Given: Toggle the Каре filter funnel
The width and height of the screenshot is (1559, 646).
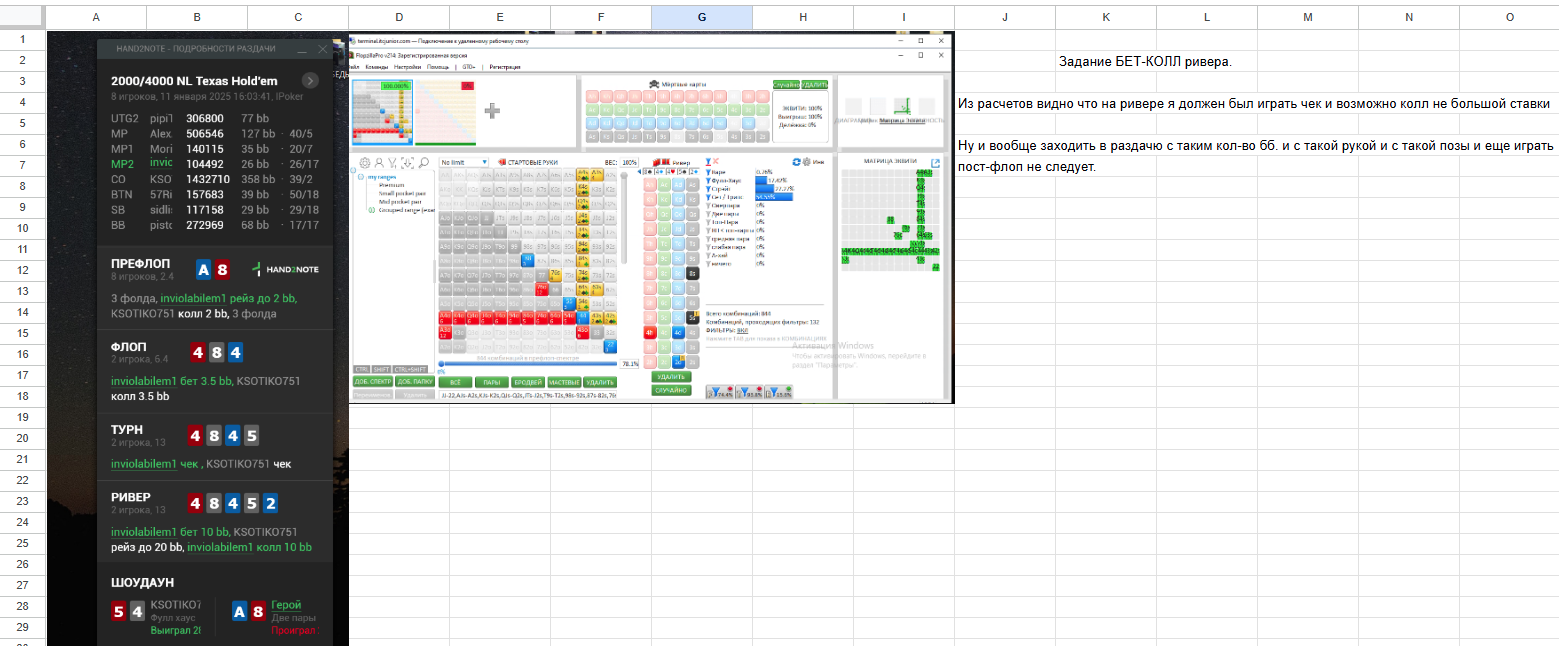Looking at the screenshot, I should click(708, 172).
